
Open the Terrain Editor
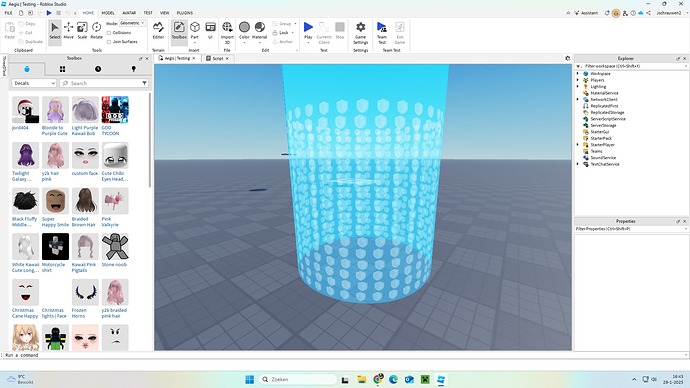click(x=158, y=31)
